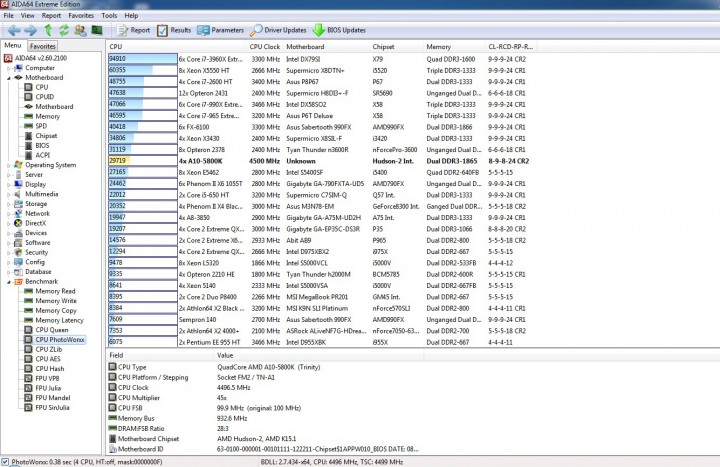The width and height of the screenshot is (720, 467).
Task: Sort by the CPU Clock column header
Action: point(264,47)
